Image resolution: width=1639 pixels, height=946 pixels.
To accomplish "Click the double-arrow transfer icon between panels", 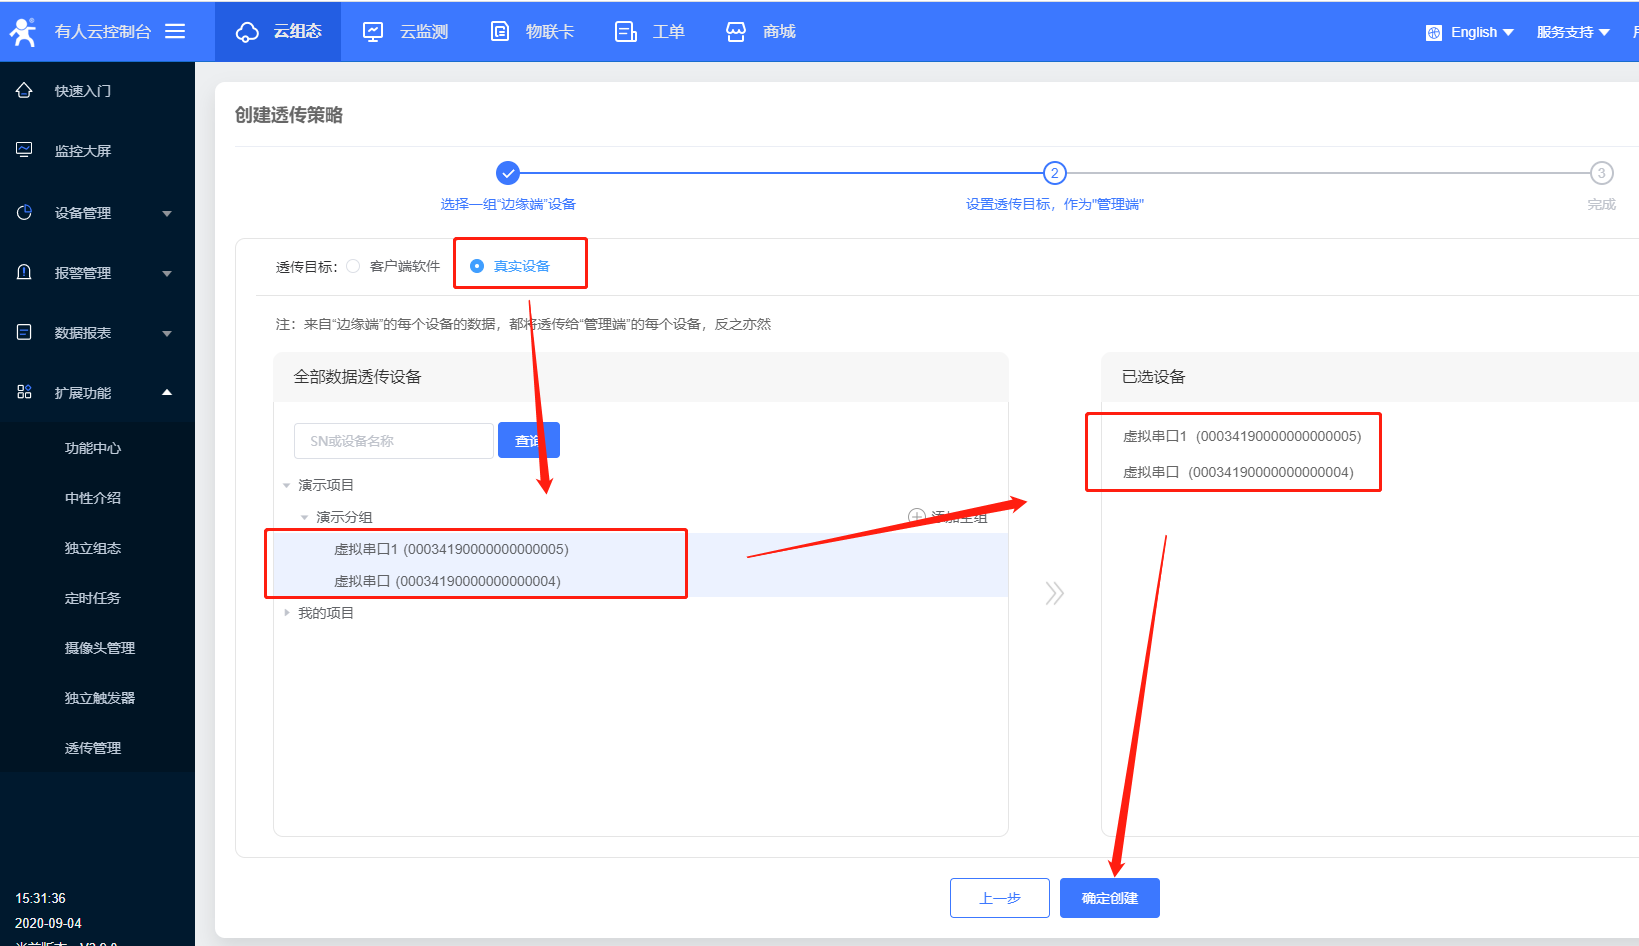I will click(1054, 593).
